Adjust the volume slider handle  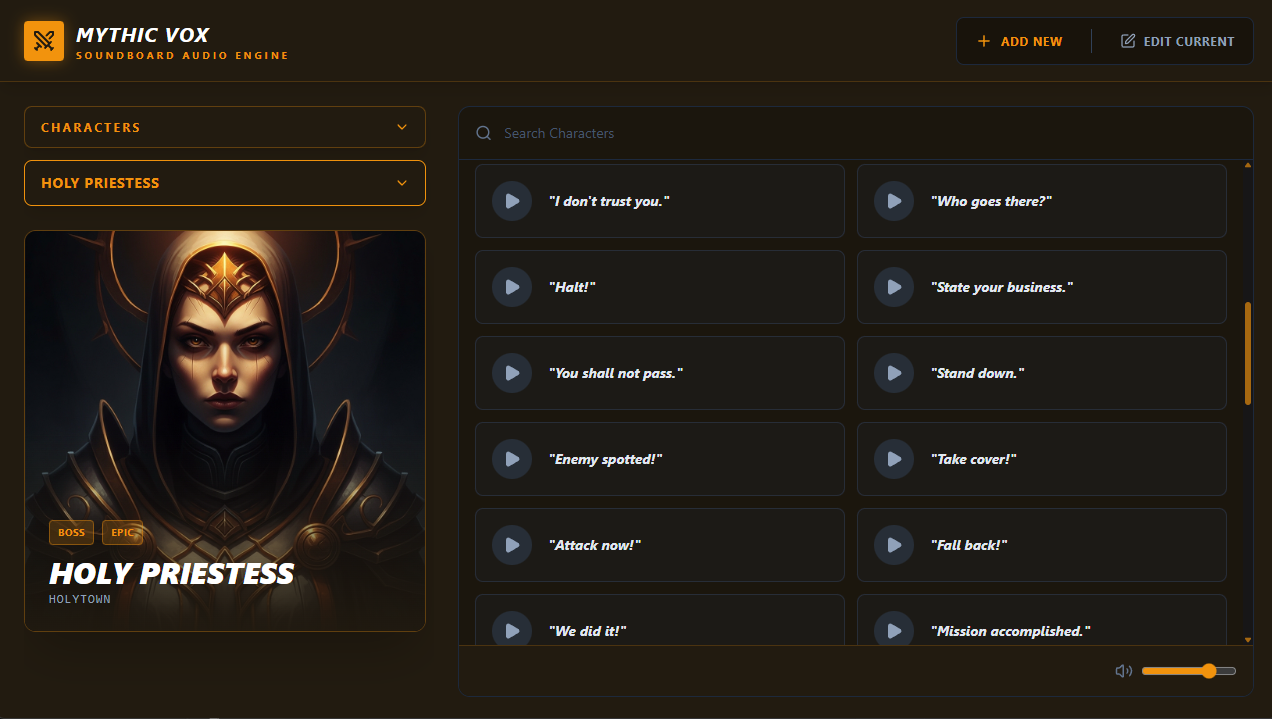[1209, 671]
